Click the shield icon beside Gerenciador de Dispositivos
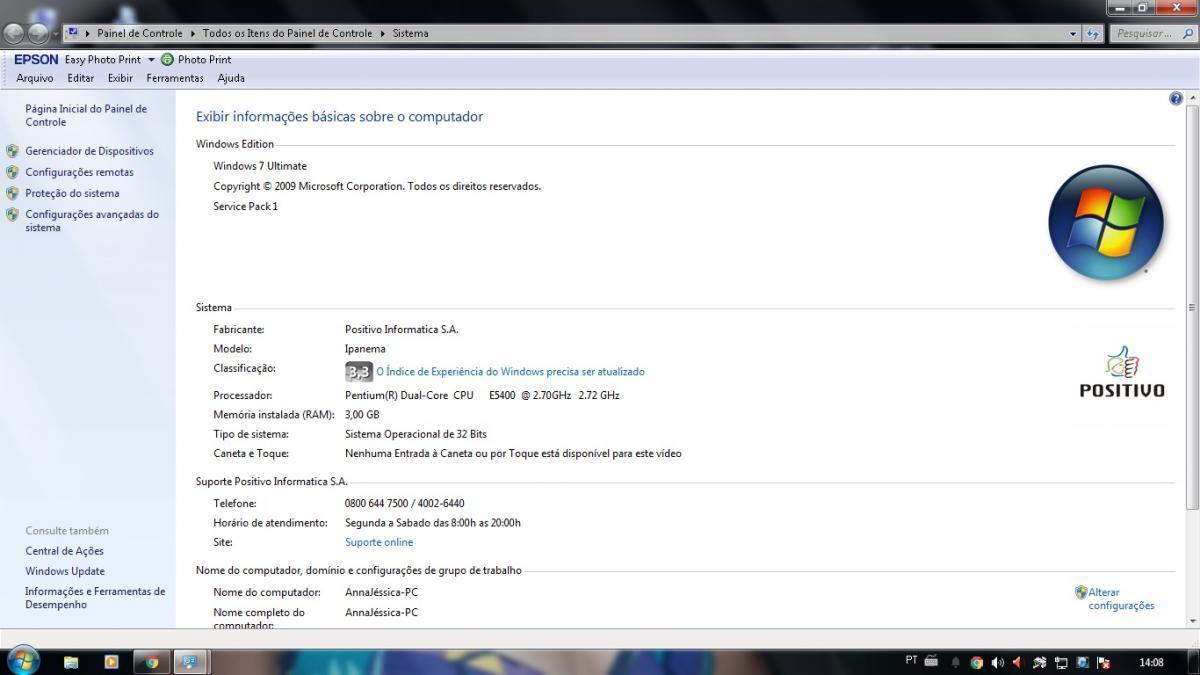The image size is (1200, 675). (12, 151)
